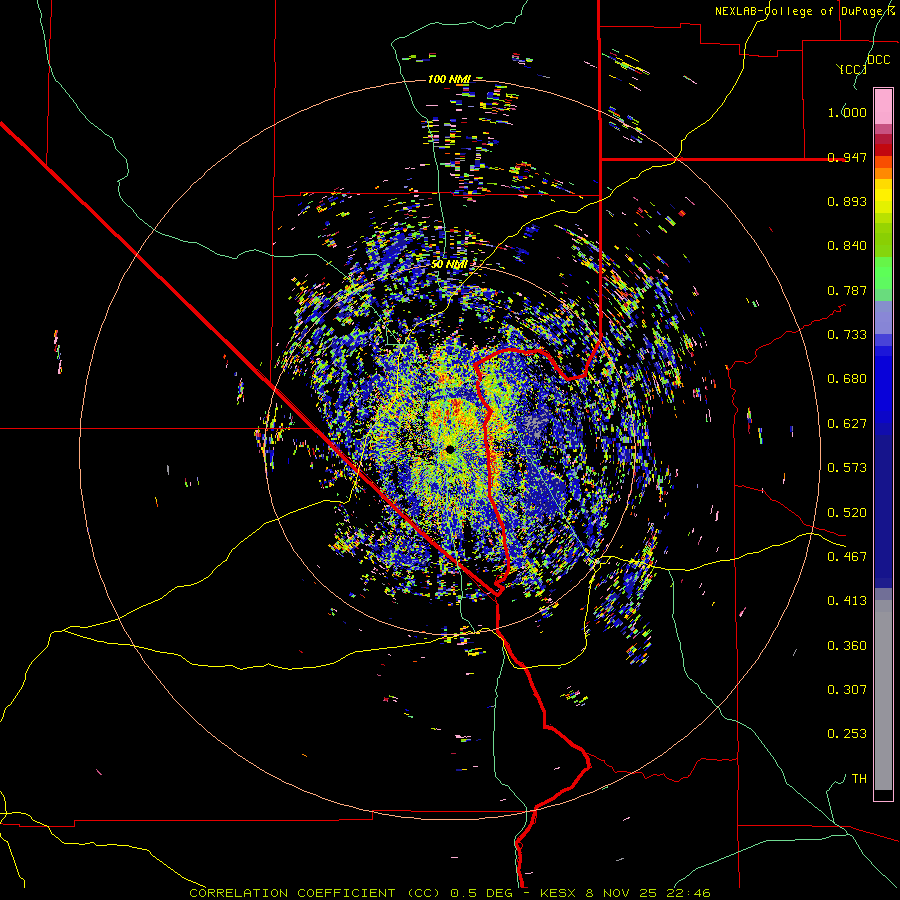Viewport: 900px width, 900px height.
Task: Click the 0.787 legend value
Action: pyautogui.click(x=847, y=290)
